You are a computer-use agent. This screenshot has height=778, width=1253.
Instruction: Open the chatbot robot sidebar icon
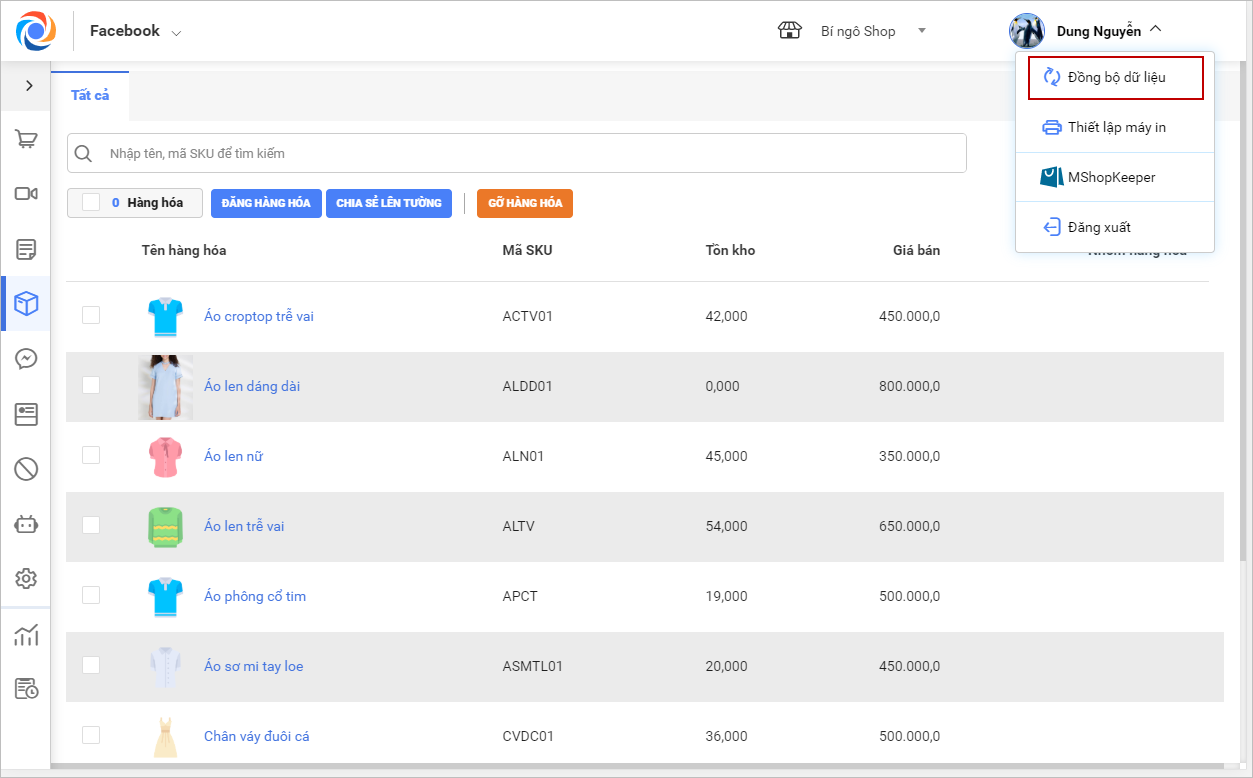tap(26, 523)
